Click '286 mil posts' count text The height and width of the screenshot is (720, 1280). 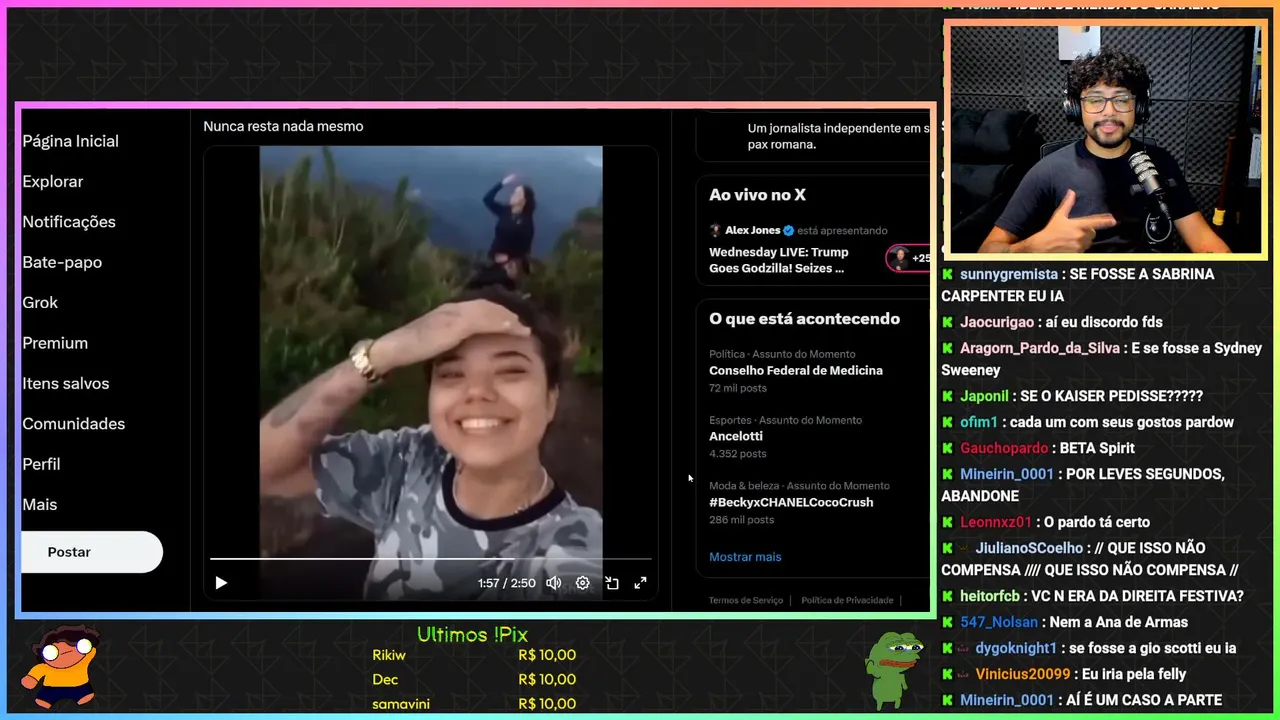tap(741, 519)
